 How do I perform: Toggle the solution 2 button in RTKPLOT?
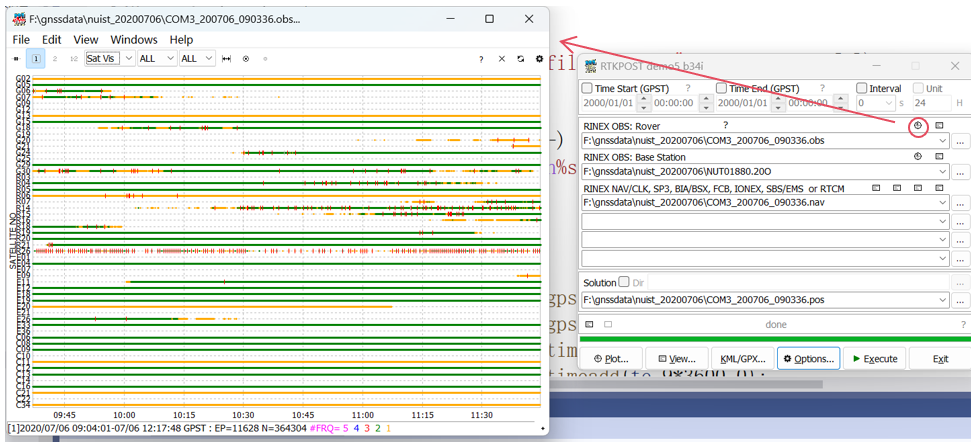click(x=54, y=58)
